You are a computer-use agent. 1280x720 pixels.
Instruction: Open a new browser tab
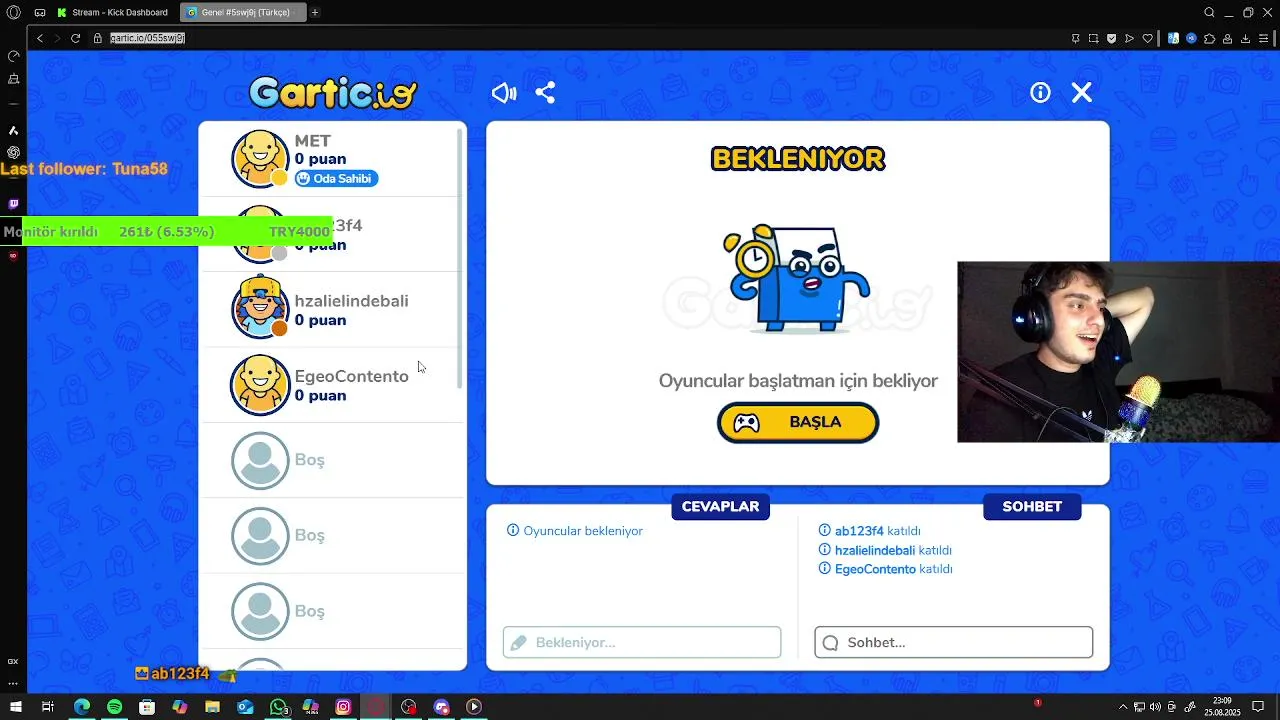[x=315, y=12]
